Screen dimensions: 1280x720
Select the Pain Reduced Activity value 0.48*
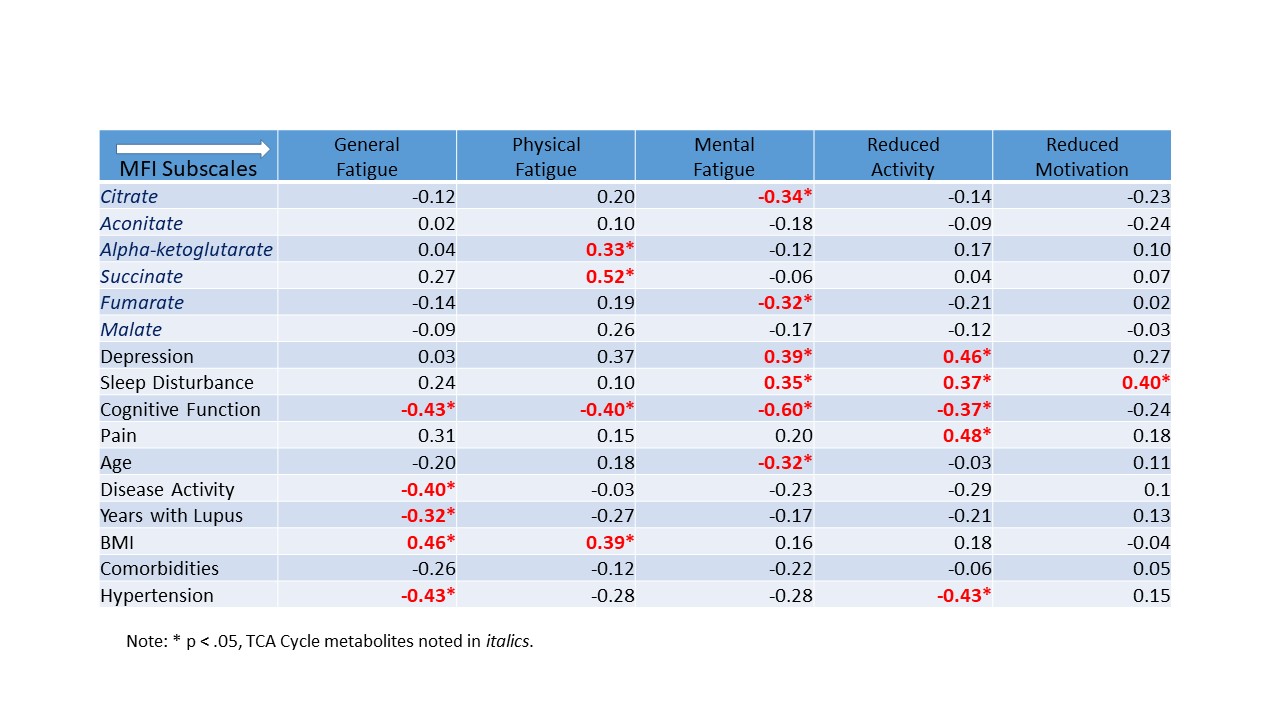click(967, 436)
